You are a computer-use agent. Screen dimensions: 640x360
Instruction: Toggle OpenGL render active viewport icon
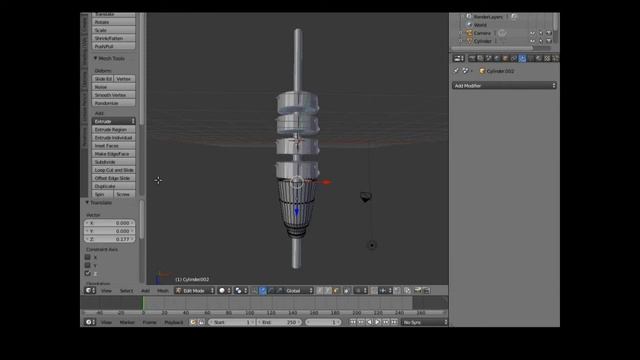pyautogui.click(x=418, y=291)
